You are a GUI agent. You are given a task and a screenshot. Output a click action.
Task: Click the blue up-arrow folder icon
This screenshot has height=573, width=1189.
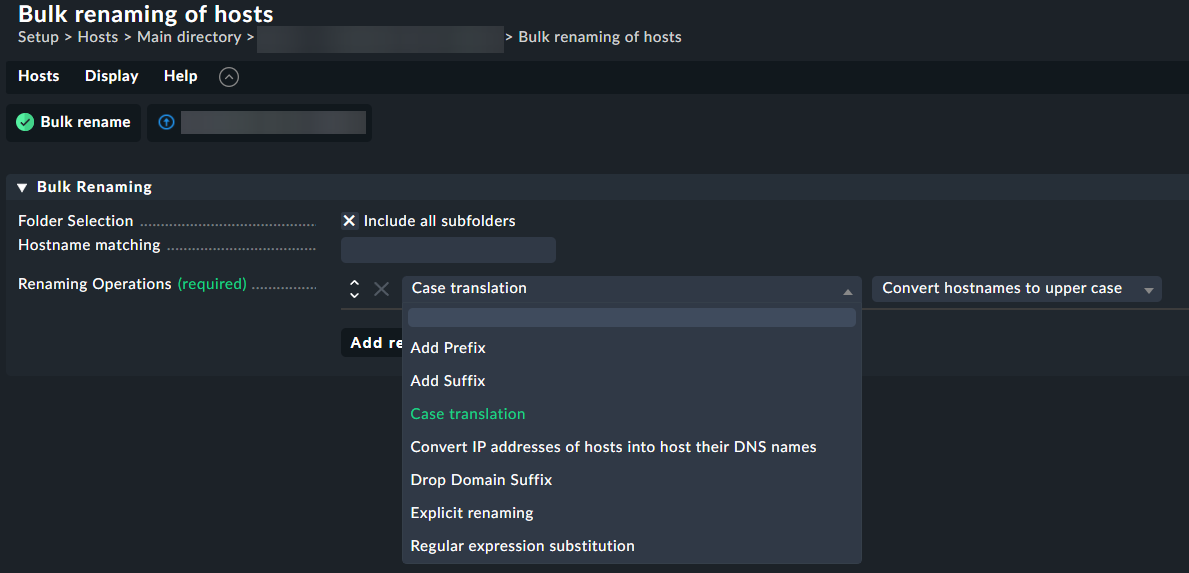point(166,122)
